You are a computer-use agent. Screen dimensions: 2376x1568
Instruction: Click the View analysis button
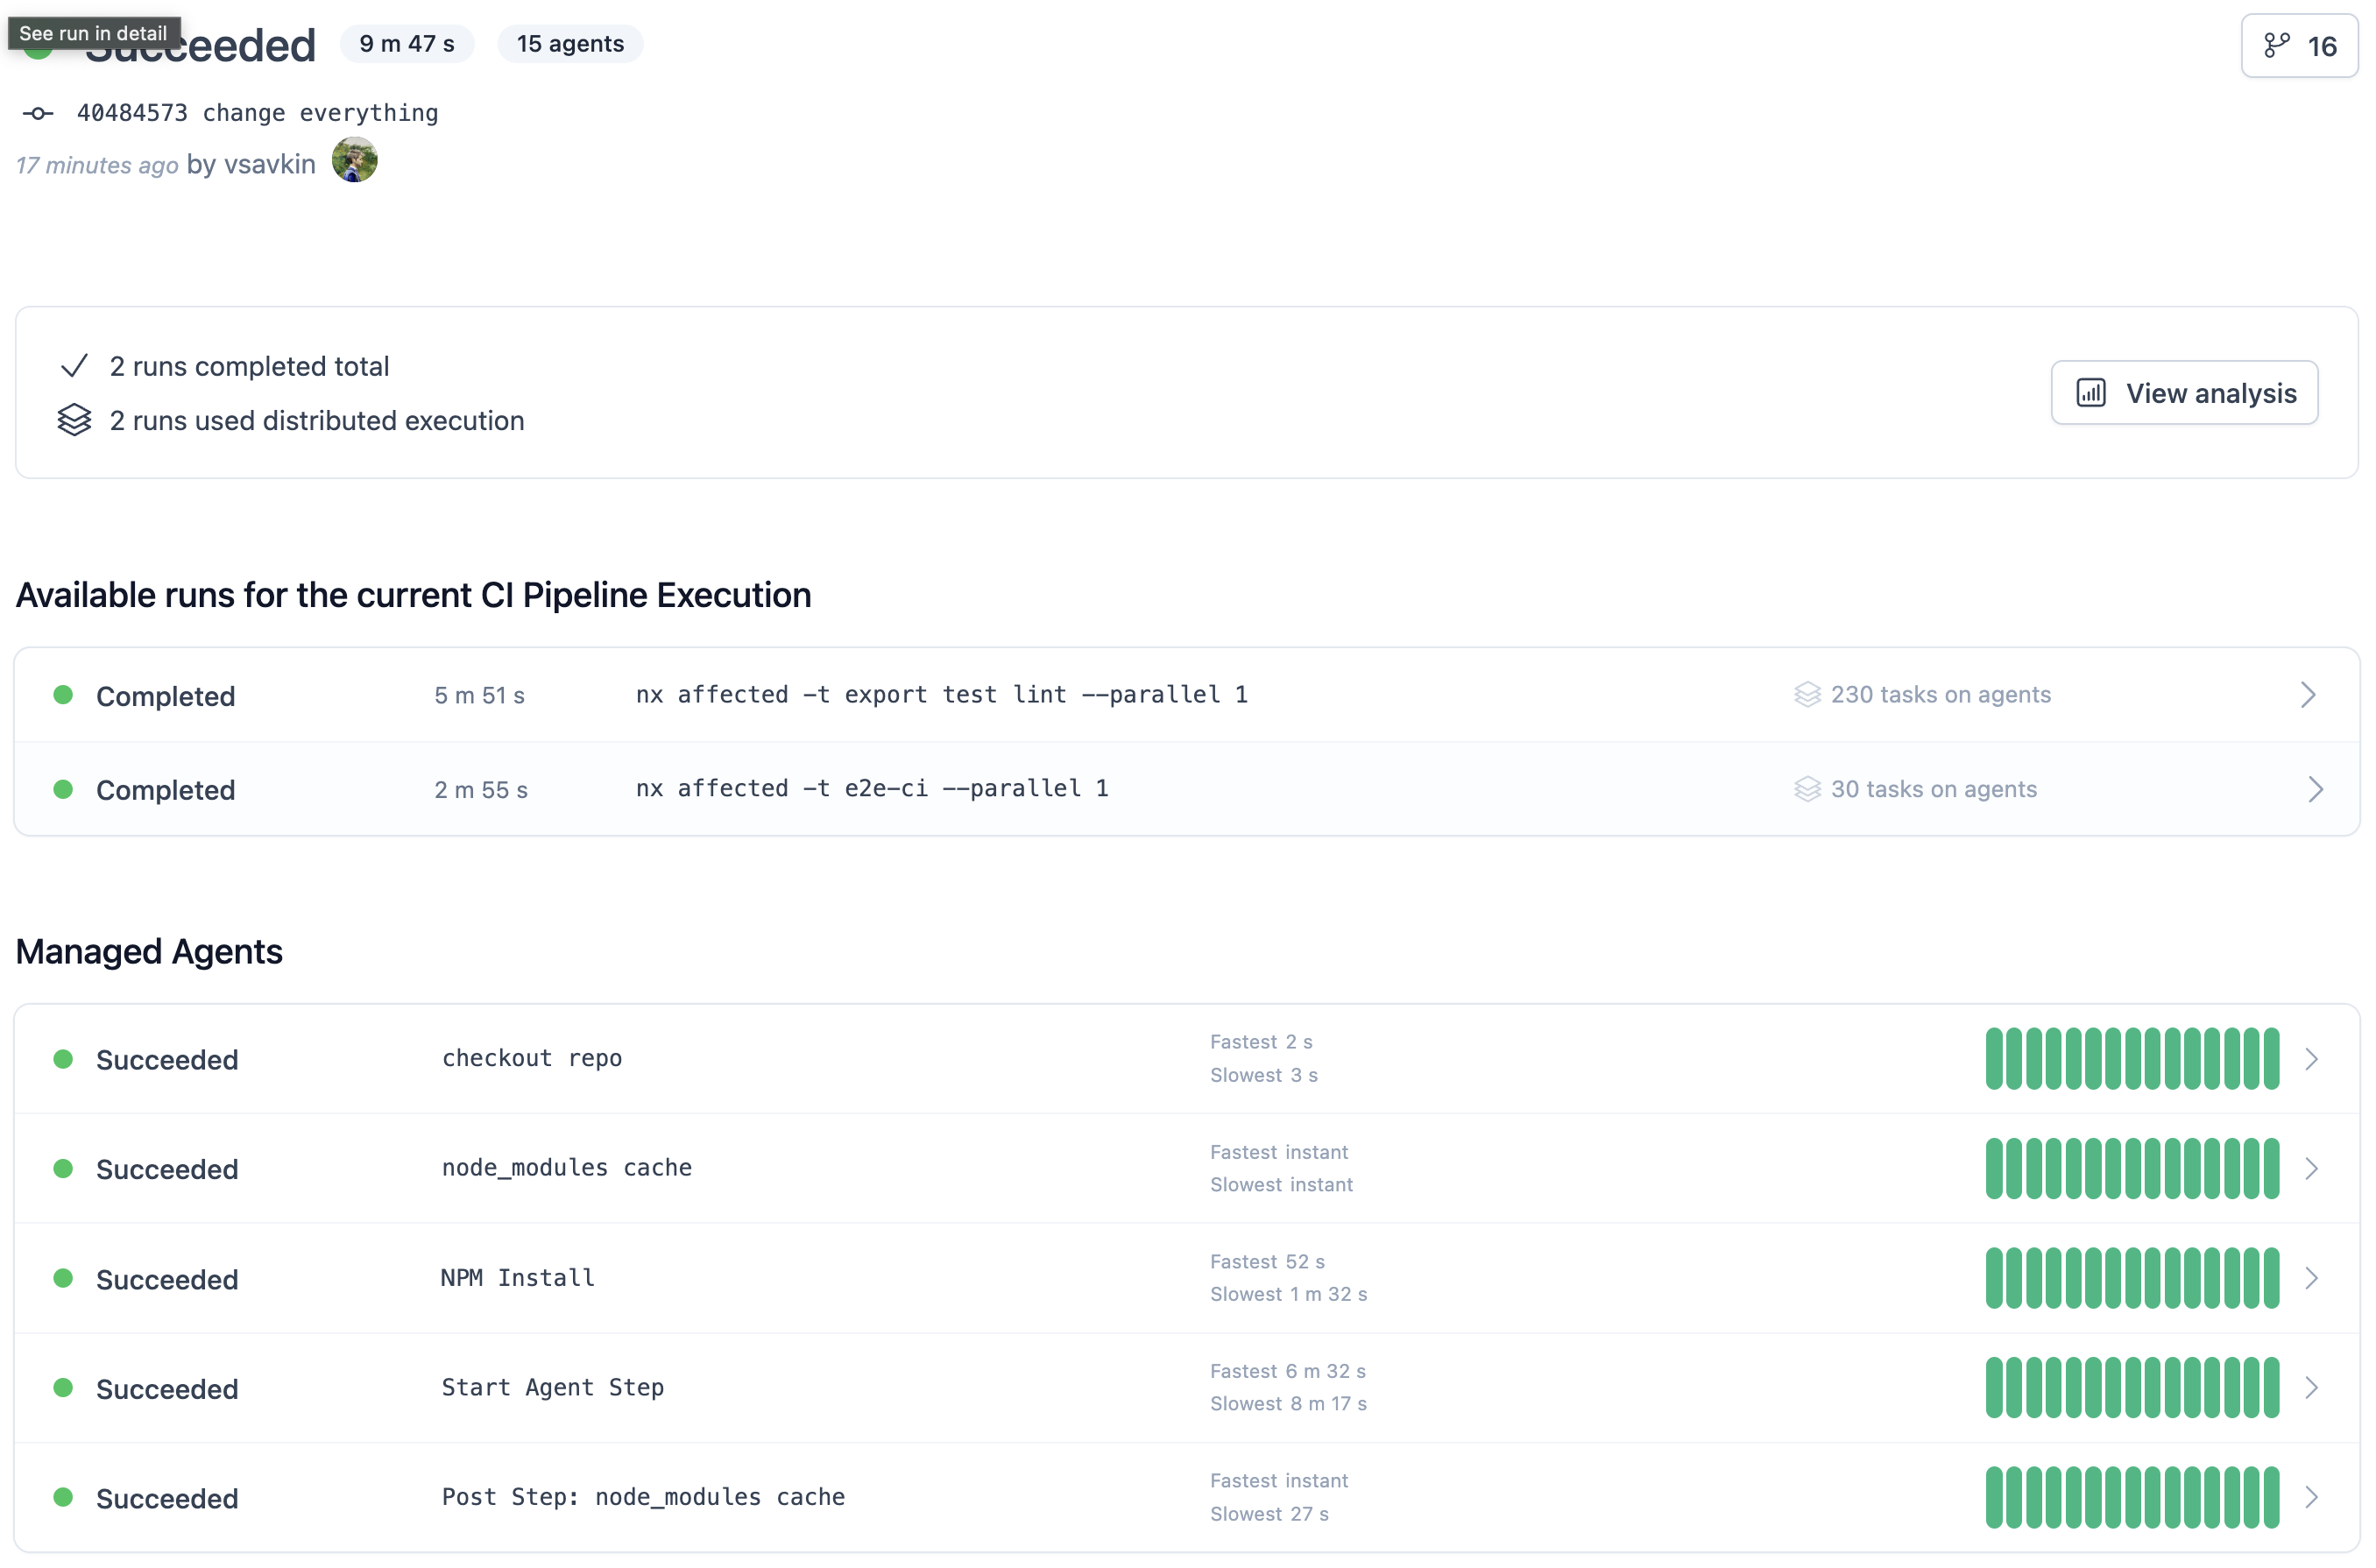tap(2183, 393)
